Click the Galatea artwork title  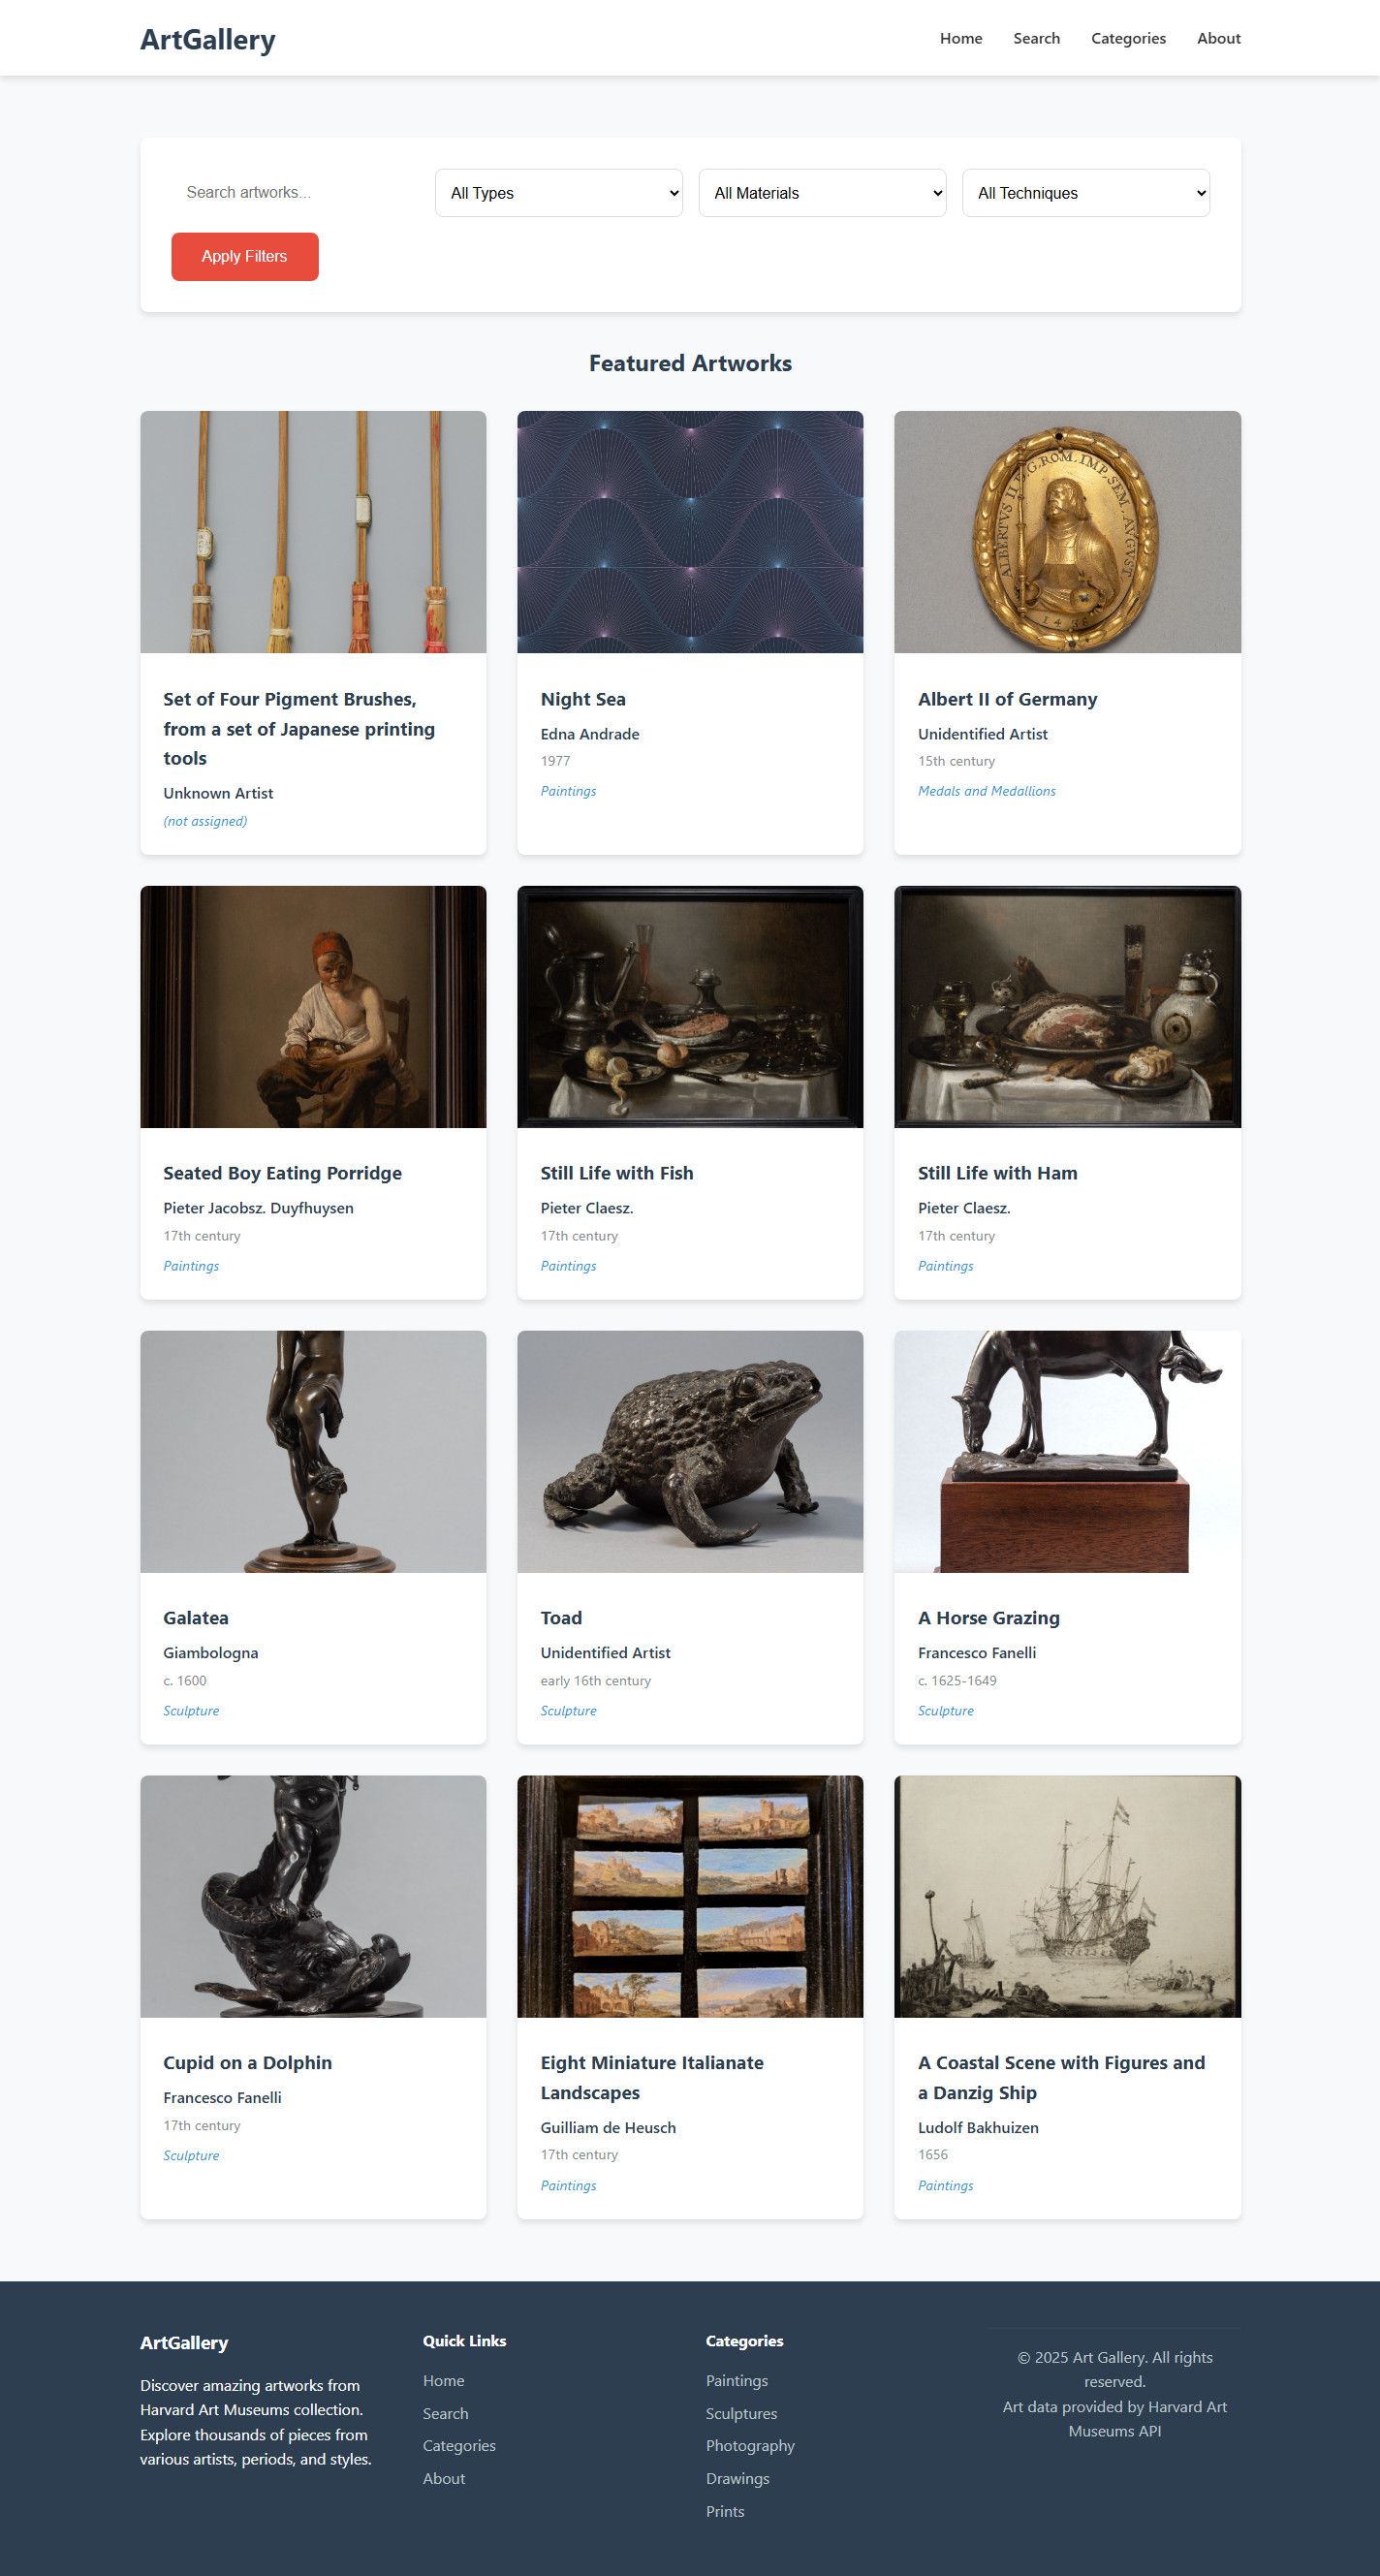(196, 1618)
